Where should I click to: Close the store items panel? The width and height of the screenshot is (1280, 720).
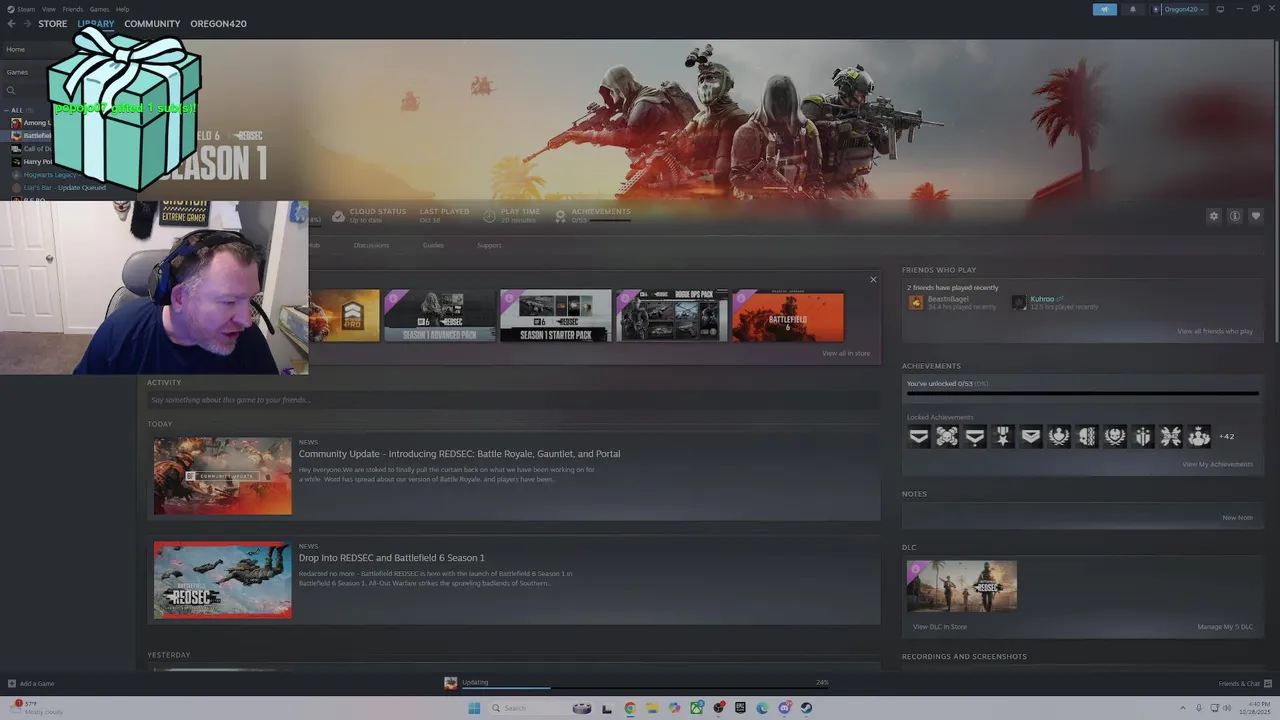coord(873,280)
